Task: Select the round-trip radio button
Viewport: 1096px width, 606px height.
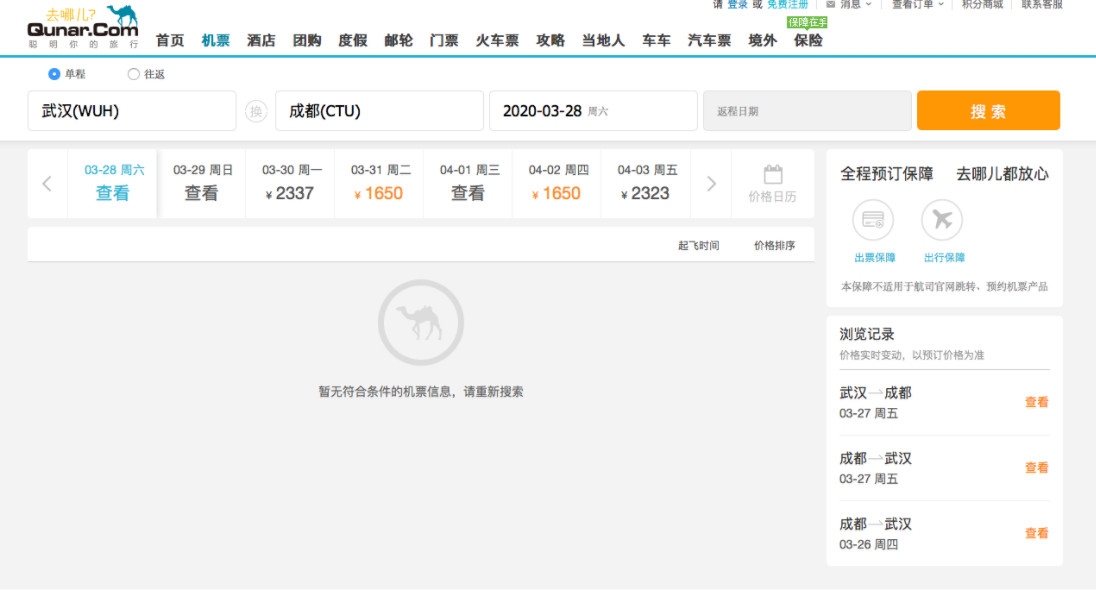Action: (x=134, y=74)
